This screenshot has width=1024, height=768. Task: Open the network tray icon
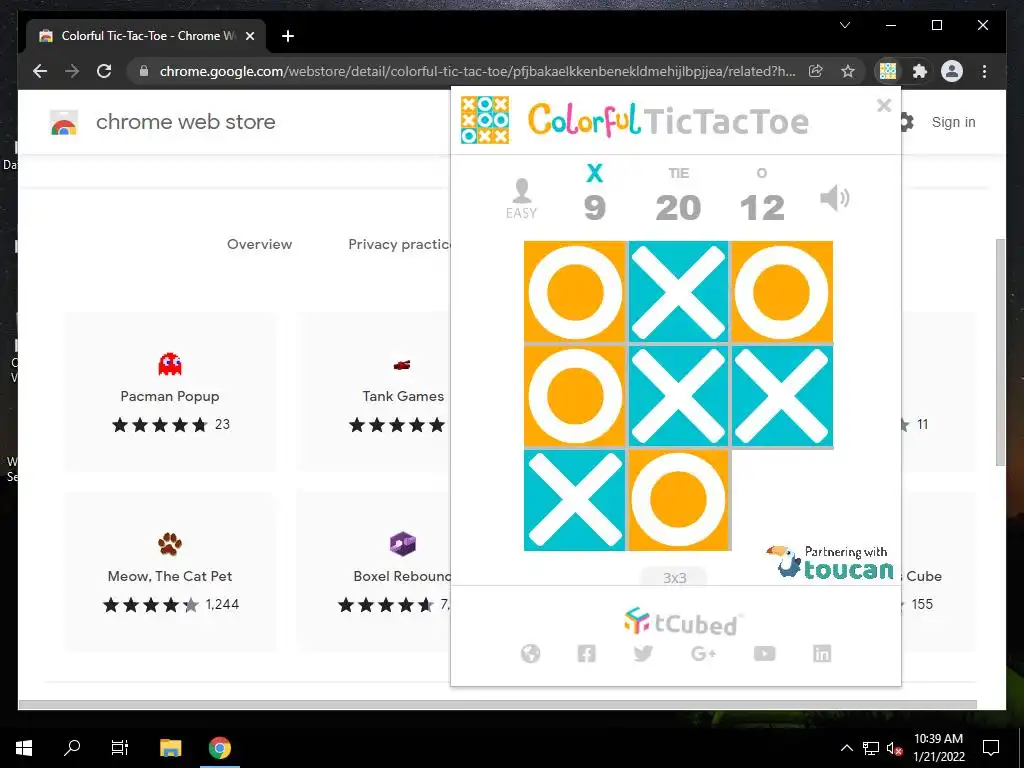[871, 748]
